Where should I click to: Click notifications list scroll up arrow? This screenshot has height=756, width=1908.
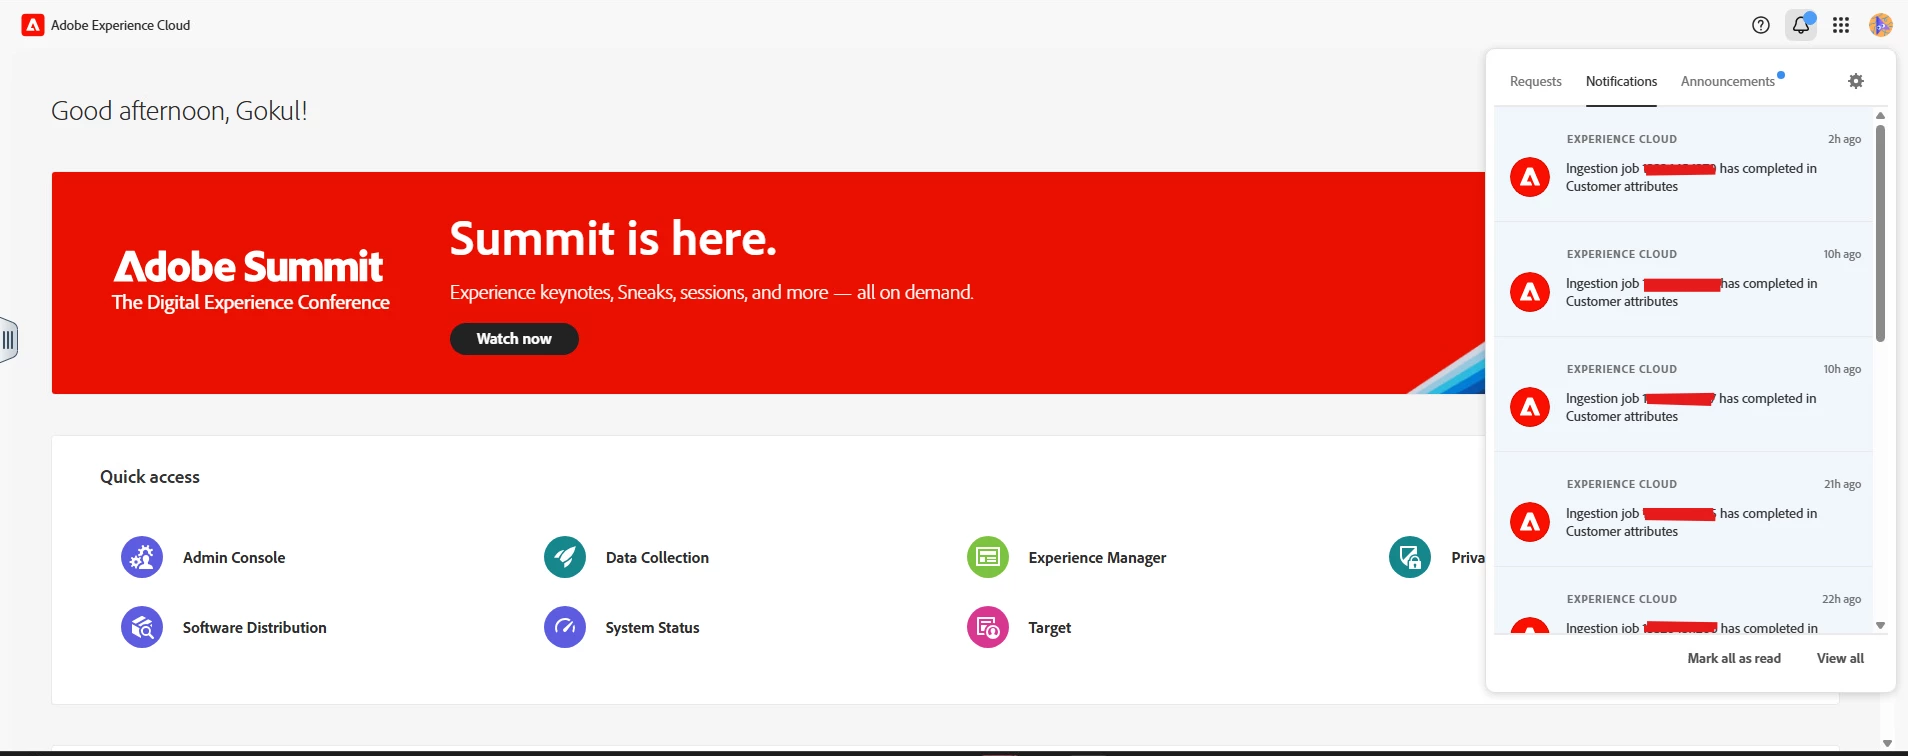tap(1880, 116)
